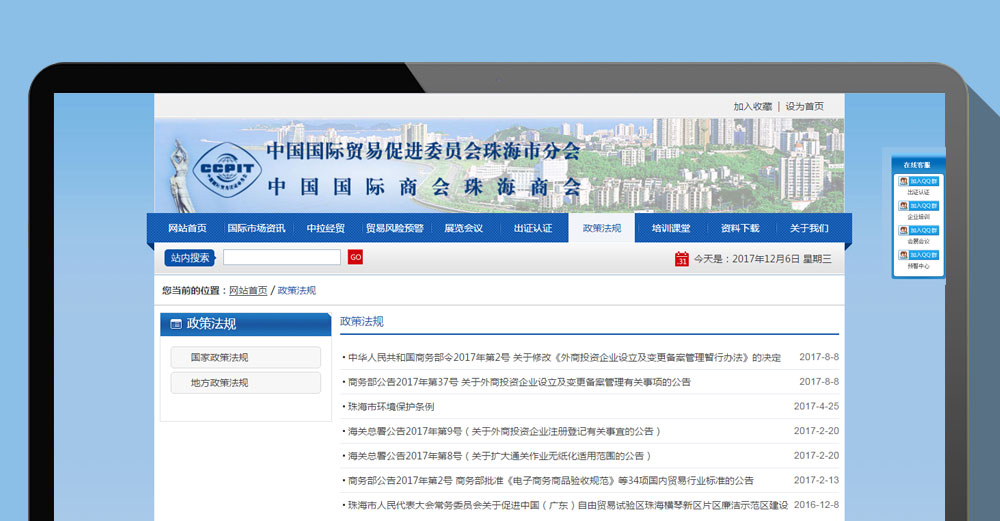Click the 2017-2-13 date entry

[x=816, y=480]
